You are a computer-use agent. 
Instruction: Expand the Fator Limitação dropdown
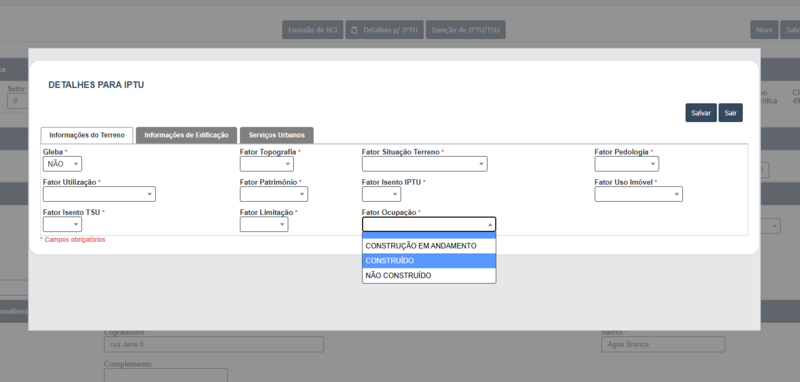click(x=264, y=224)
